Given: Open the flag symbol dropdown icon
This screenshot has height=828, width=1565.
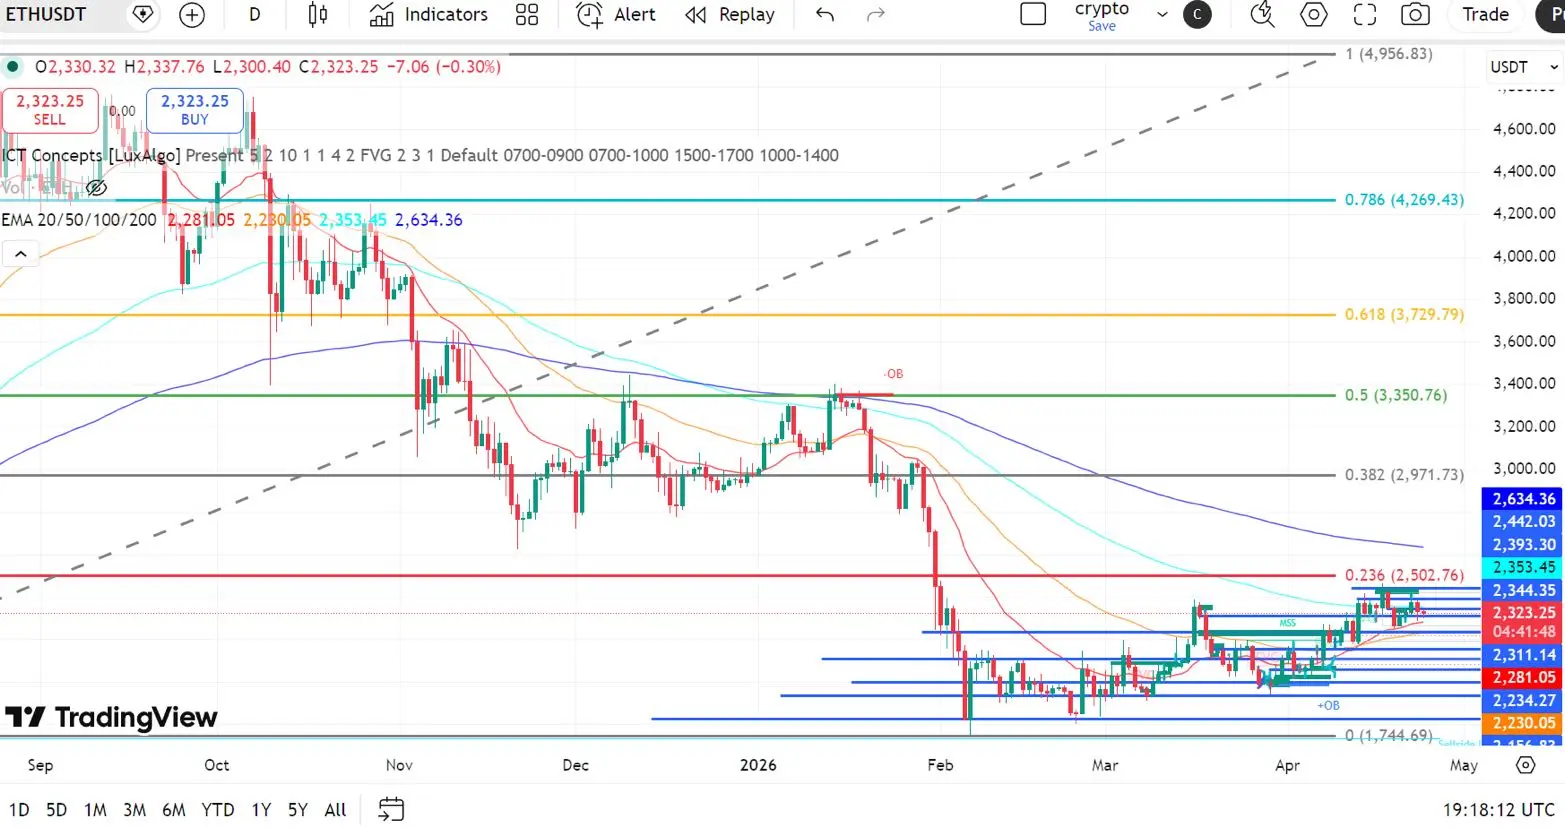Looking at the screenshot, I should pos(143,14).
